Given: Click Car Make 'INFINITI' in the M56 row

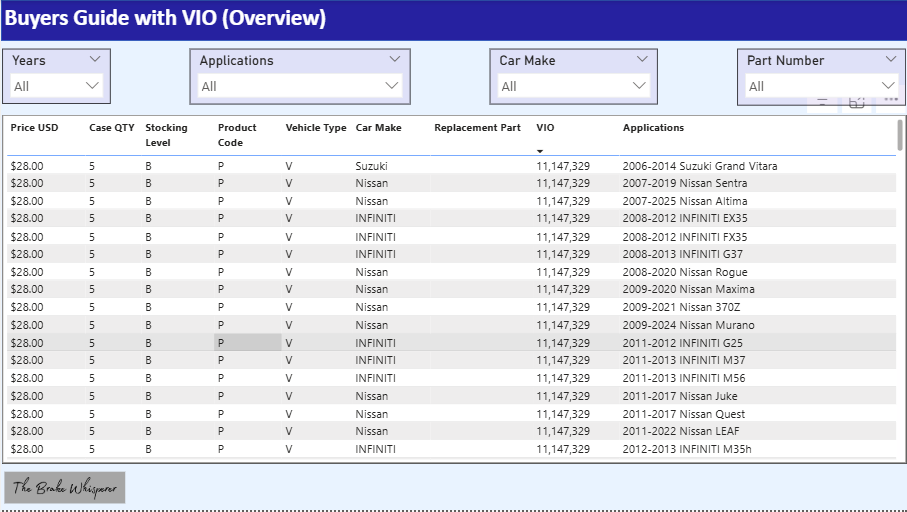Looking at the screenshot, I should [x=375, y=378].
